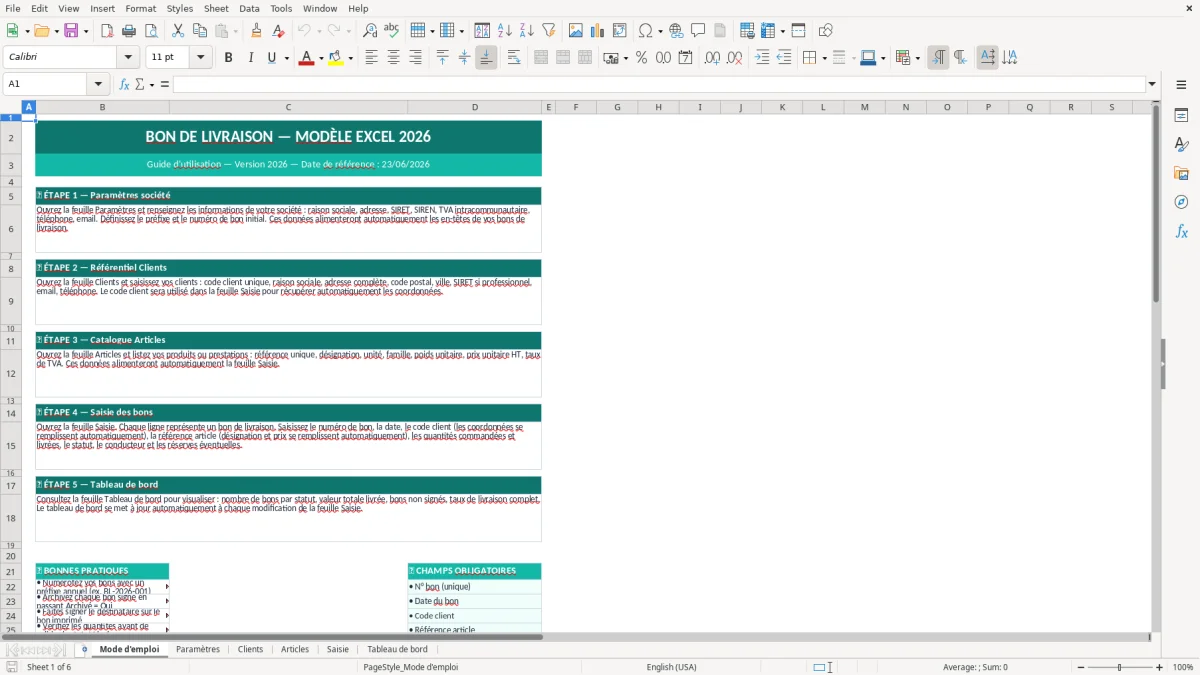Image resolution: width=1200 pixels, height=675 pixels.
Task: Expand the Conditional Formatting dropdown arrow
Action: click(x=917, y=58)
